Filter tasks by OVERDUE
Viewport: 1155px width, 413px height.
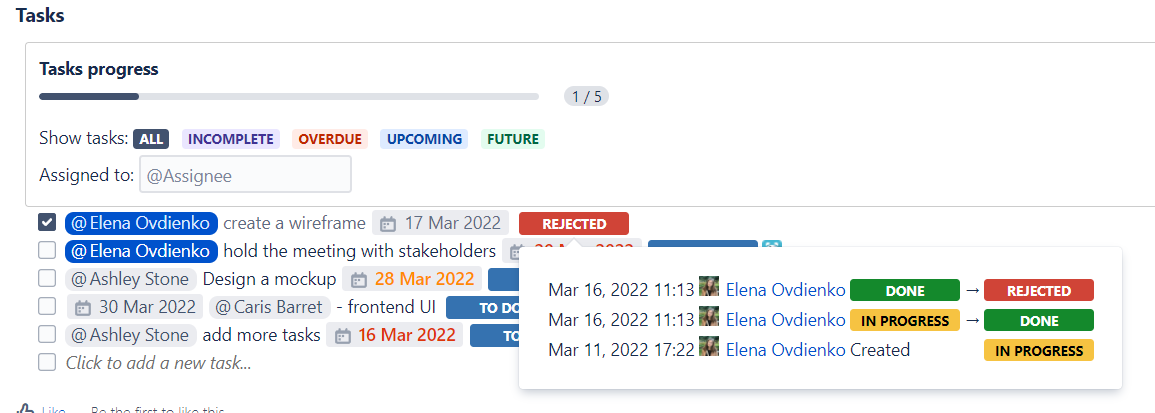[330, 139]
